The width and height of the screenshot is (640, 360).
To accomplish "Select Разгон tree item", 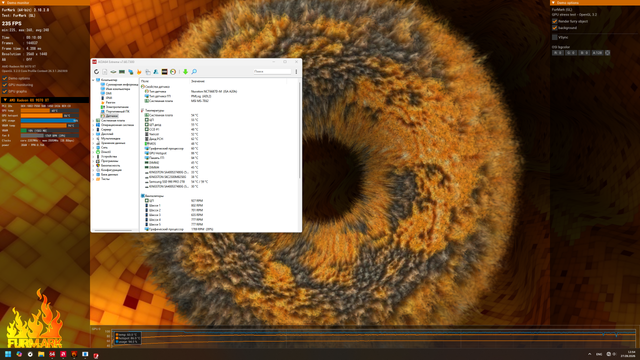I will [x=108, y=102].
